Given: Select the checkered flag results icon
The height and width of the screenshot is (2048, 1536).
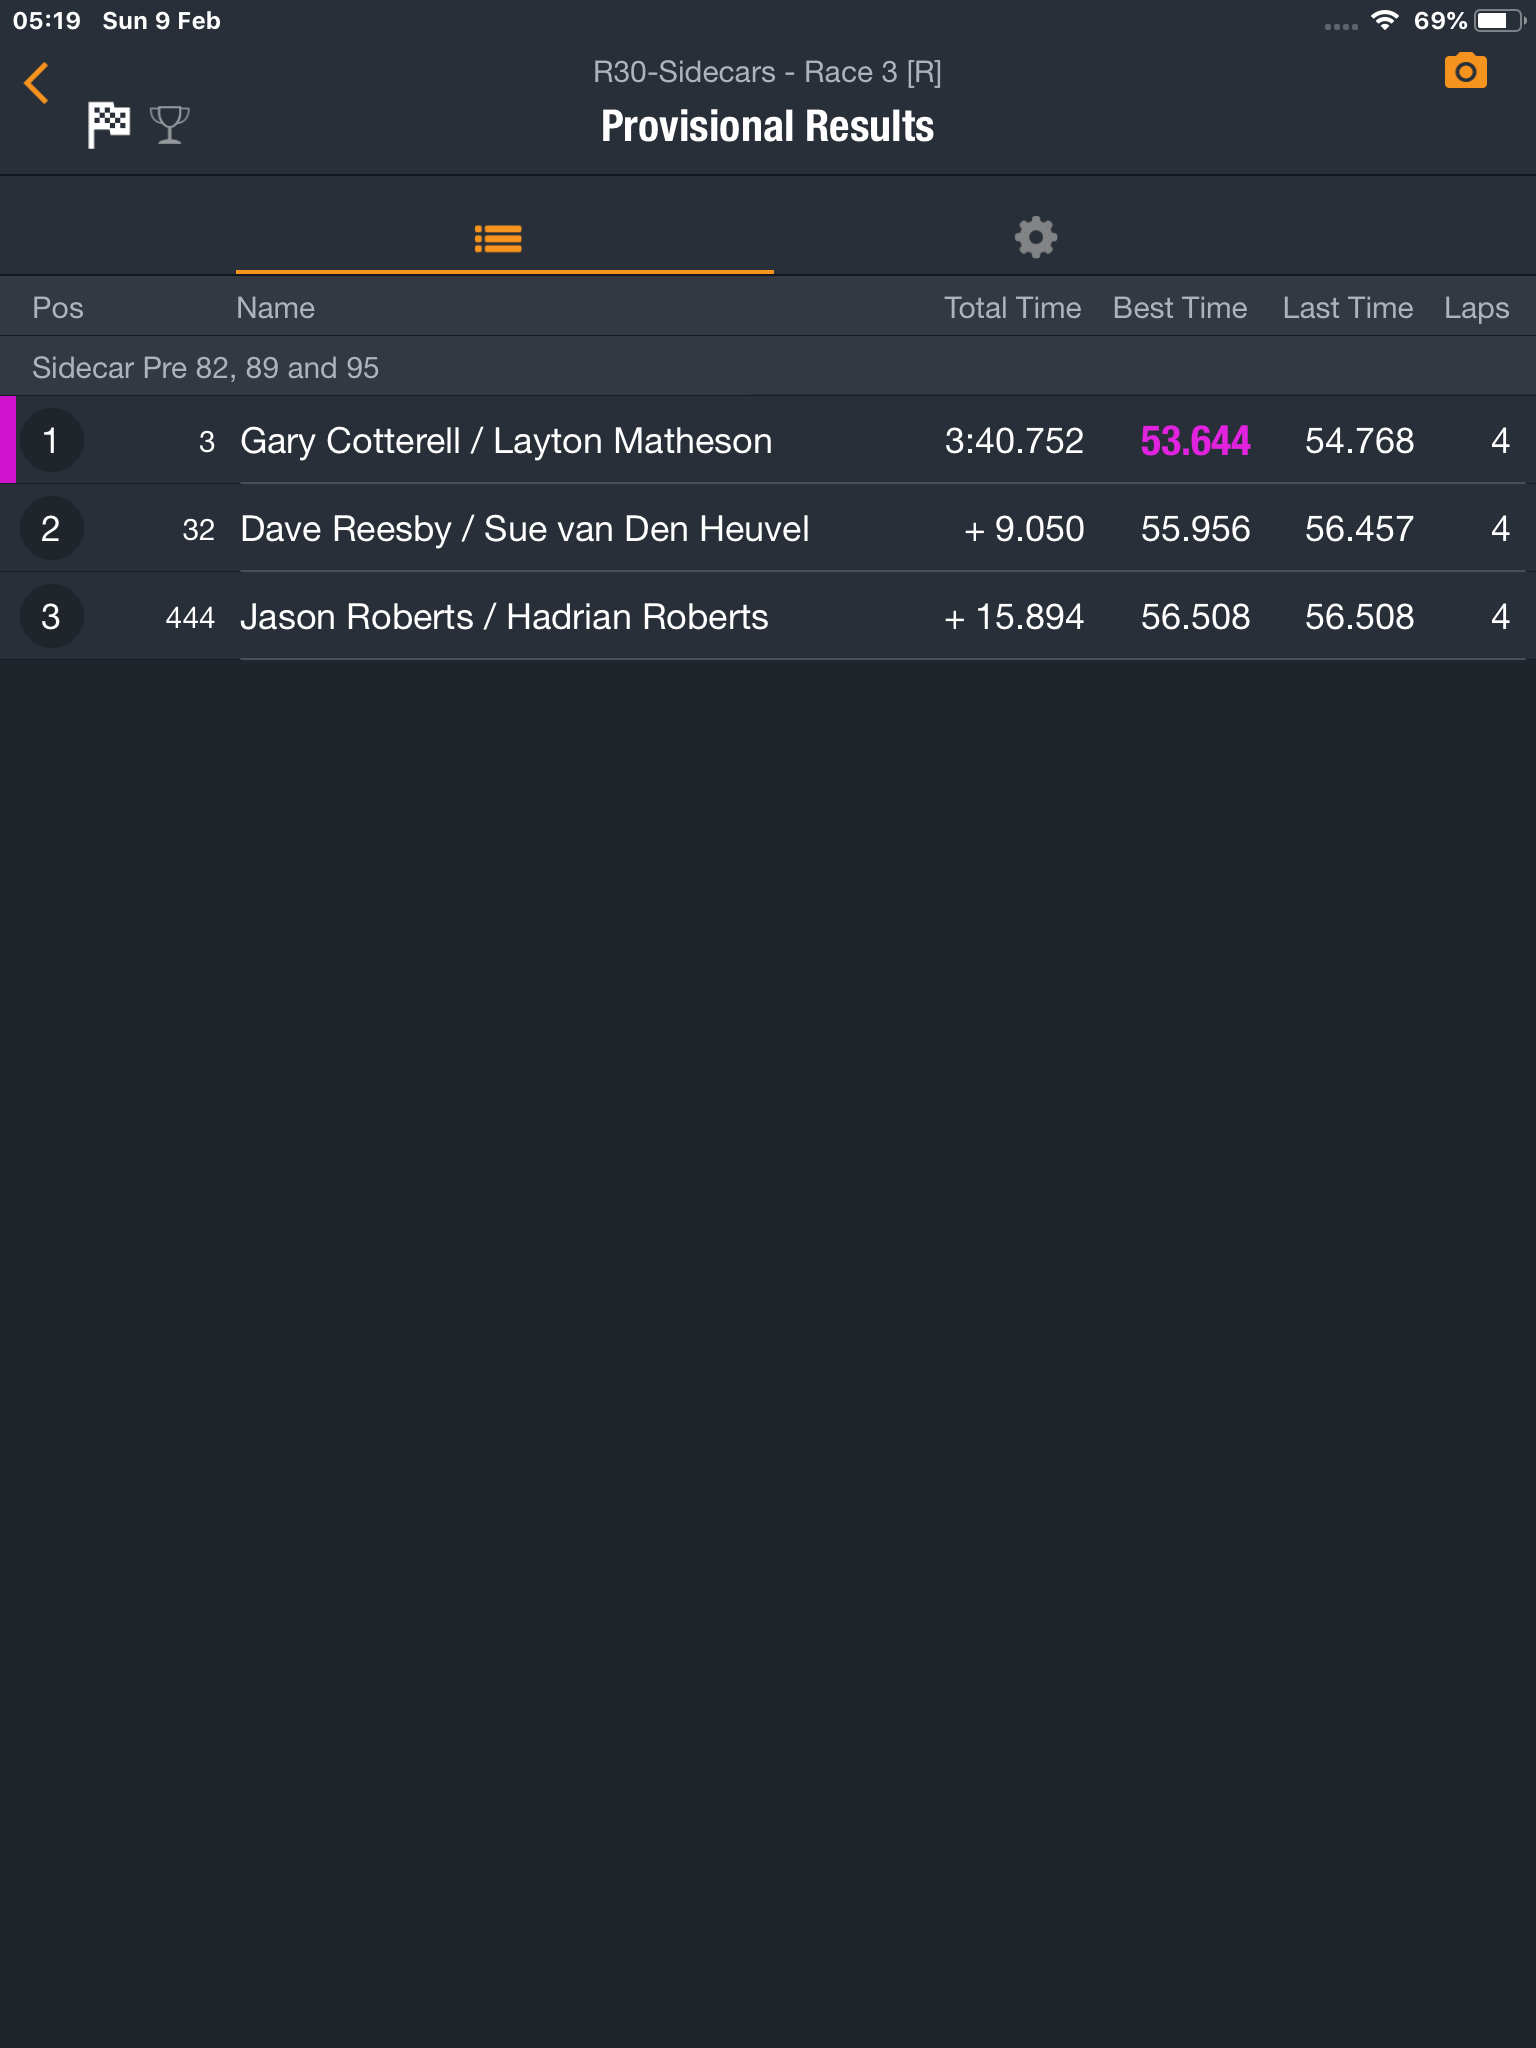Looking at the screenshot, I should click(108, 125).
